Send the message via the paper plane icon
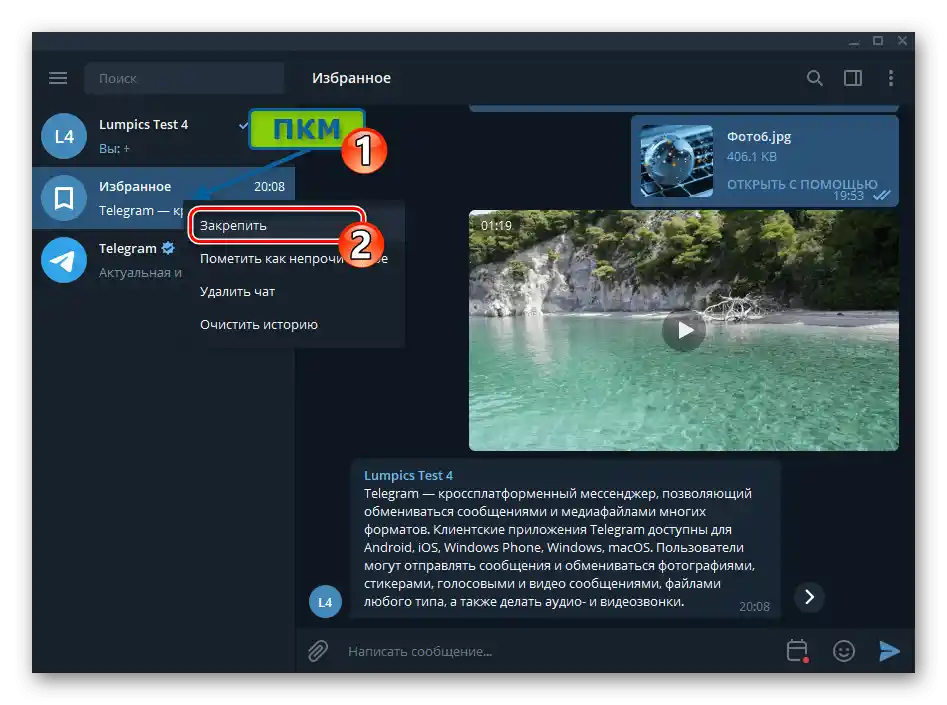Image resolution: width=947 pixels, height=705 pixels. [890, 651]
